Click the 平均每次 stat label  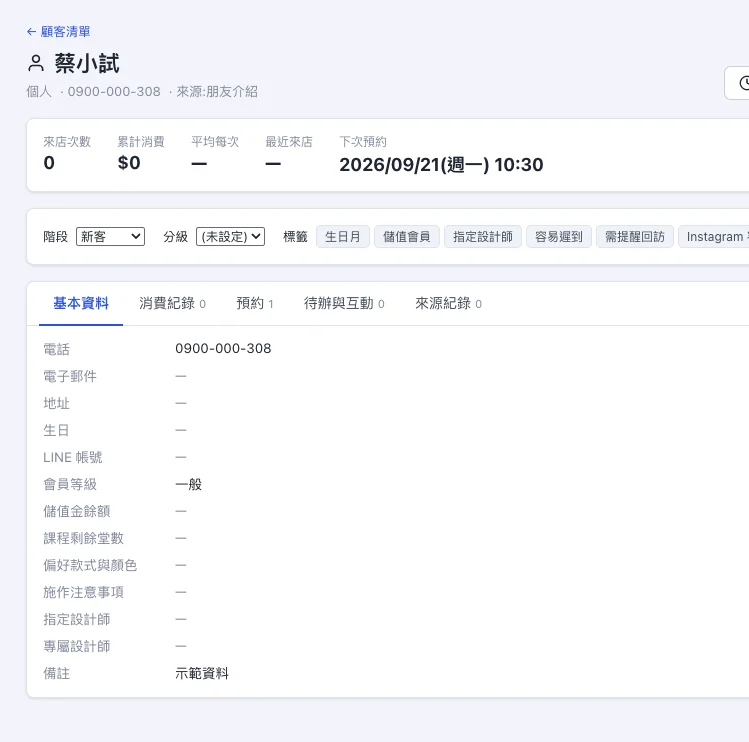click(215, 141)
